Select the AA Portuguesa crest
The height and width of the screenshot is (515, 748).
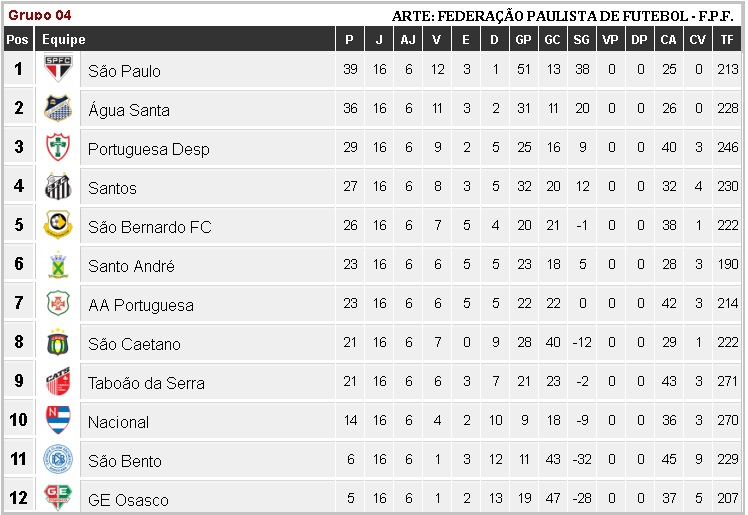57,304
